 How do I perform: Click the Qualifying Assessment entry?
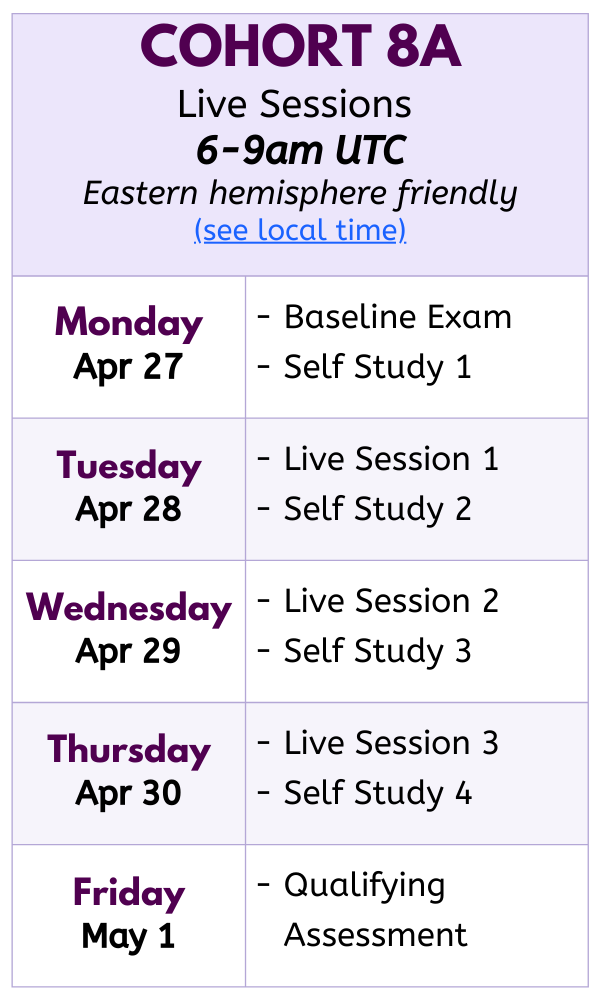(x=375, y=910)
